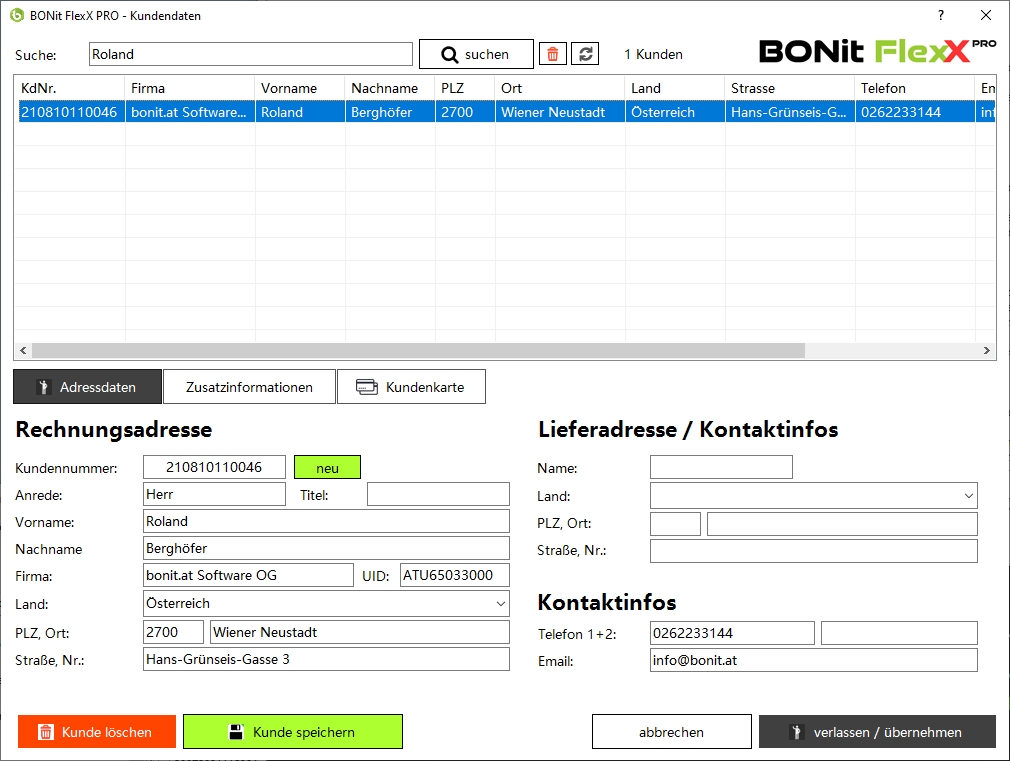
Task: Start the search with the suchen button
Action: pyautogui.click(x=476, y=54)
